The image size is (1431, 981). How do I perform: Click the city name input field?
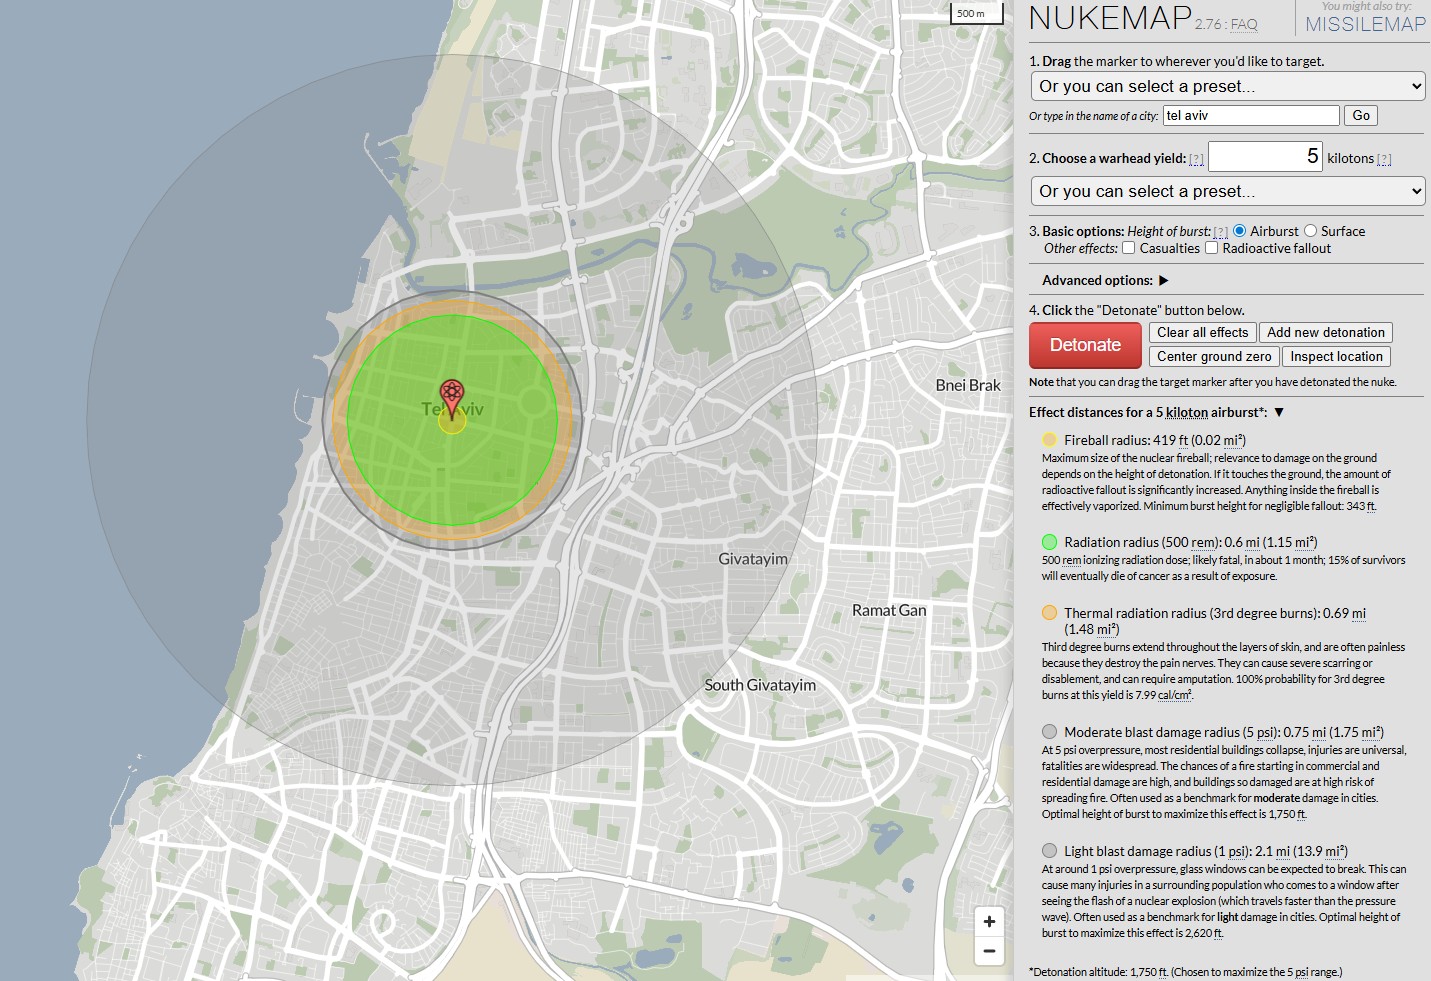(x=1251, y=116)
